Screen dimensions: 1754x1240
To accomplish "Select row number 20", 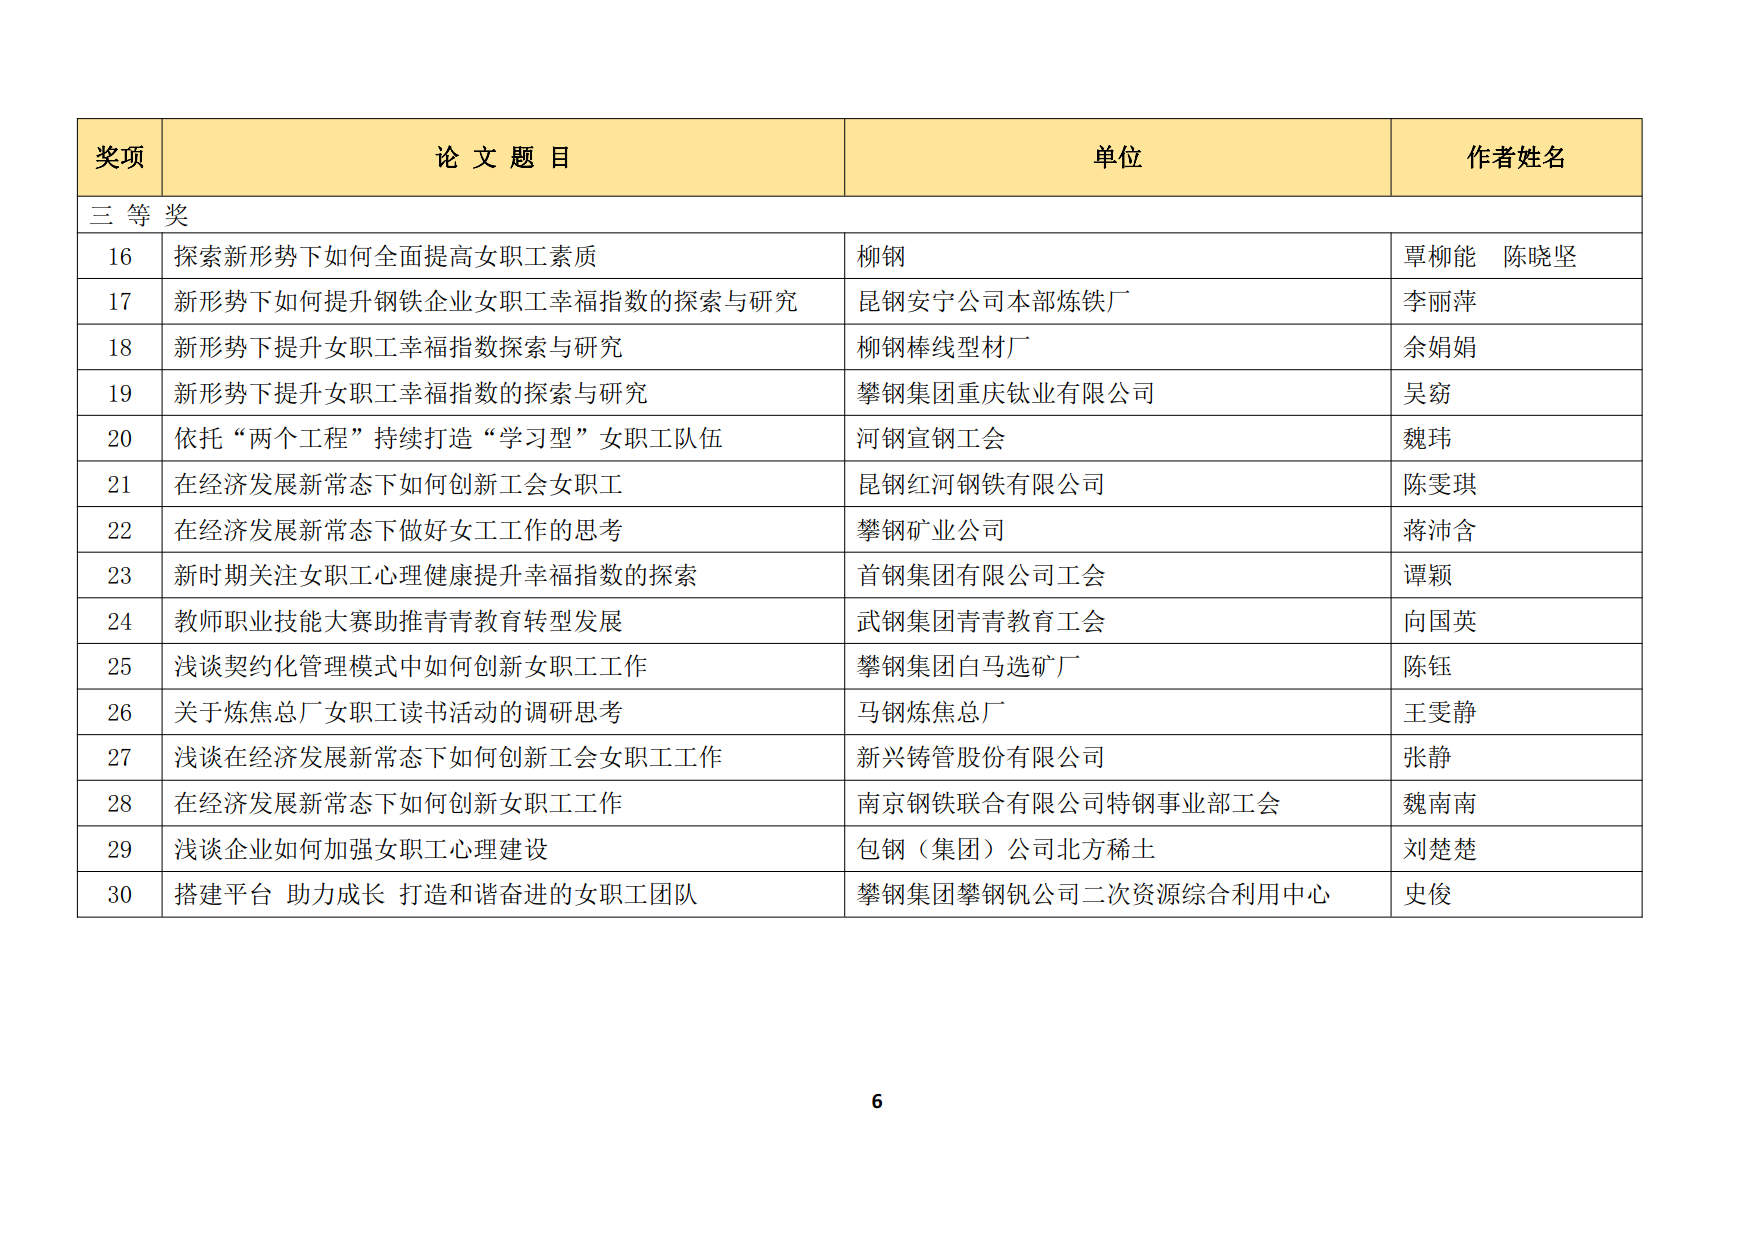I will point(120,439).
